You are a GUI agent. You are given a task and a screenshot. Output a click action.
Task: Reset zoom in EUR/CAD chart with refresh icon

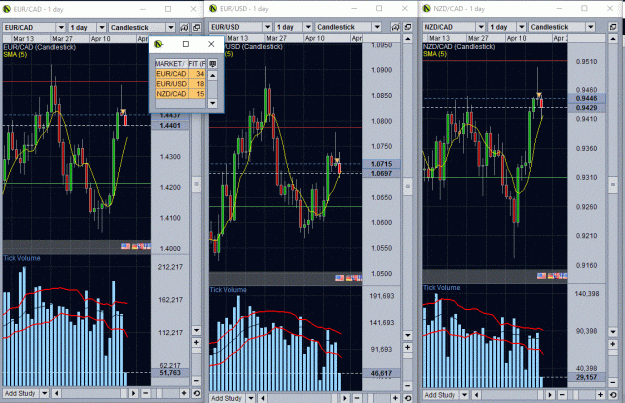(197, 393)
